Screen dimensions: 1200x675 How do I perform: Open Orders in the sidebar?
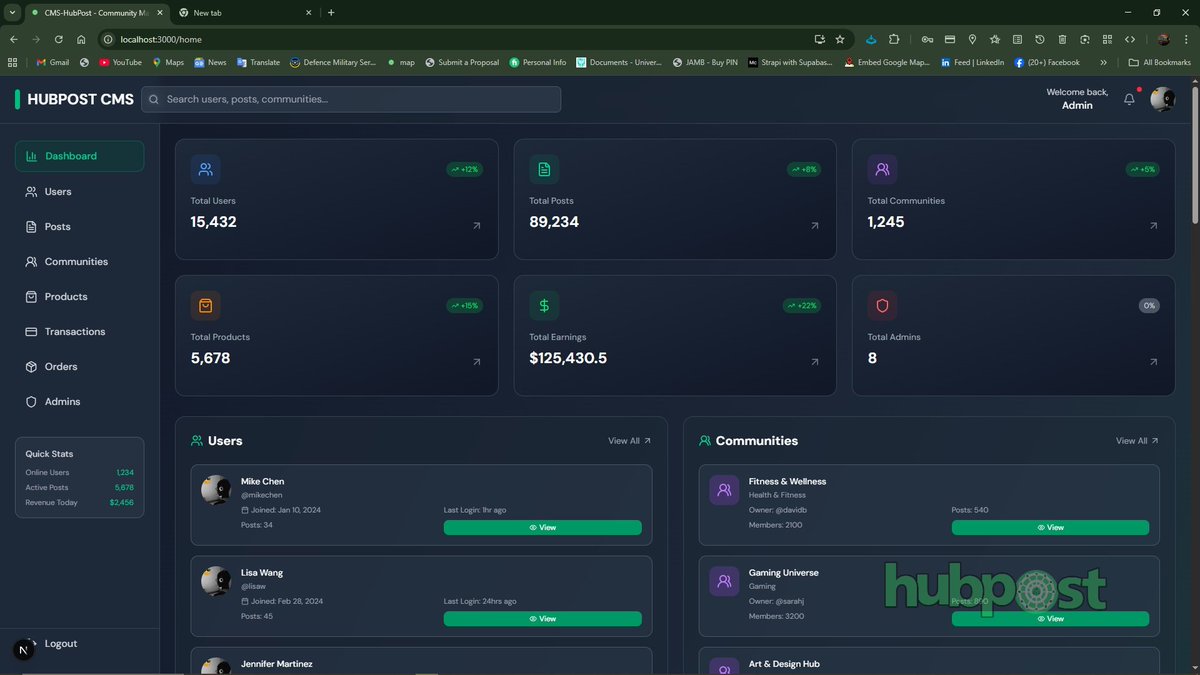(79, 366)
